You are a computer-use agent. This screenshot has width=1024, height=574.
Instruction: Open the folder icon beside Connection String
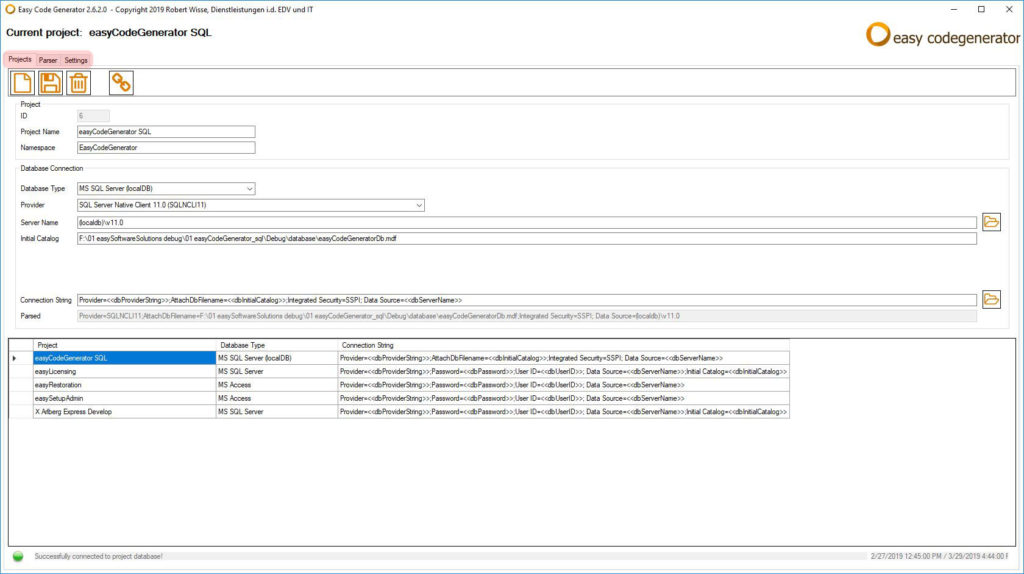coord(991,300)
